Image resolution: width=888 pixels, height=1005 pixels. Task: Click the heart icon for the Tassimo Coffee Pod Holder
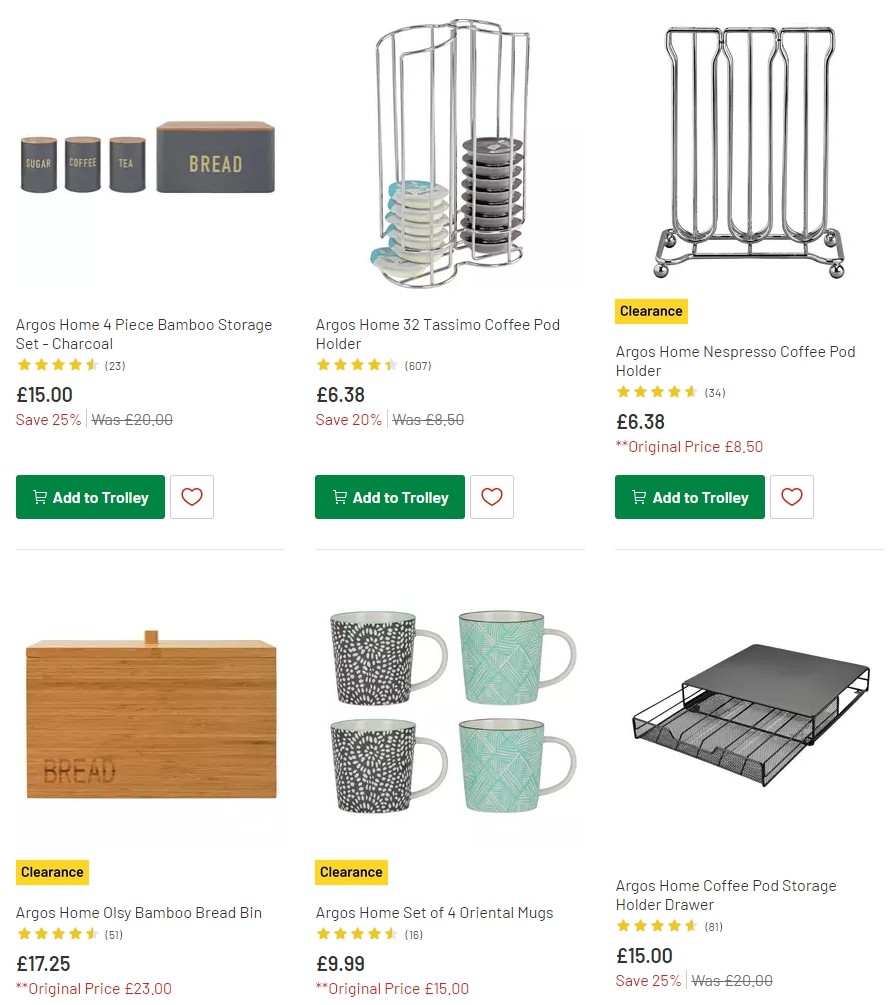(x=491, y=496)
